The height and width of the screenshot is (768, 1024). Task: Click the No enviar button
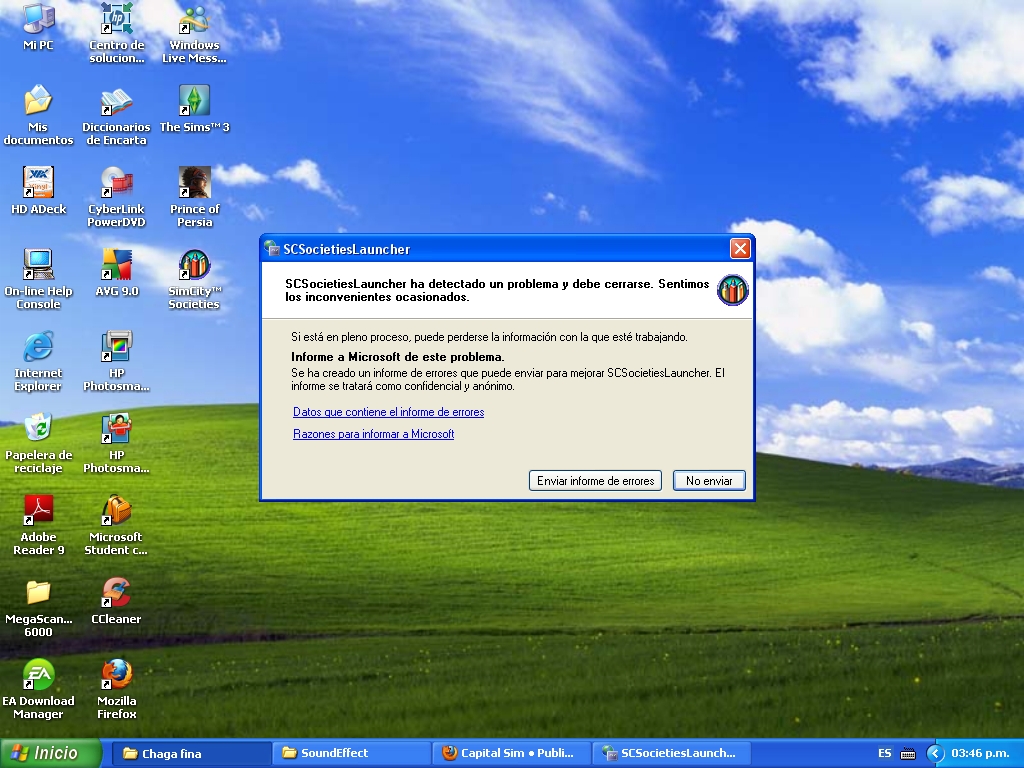[x=709, y=481]
